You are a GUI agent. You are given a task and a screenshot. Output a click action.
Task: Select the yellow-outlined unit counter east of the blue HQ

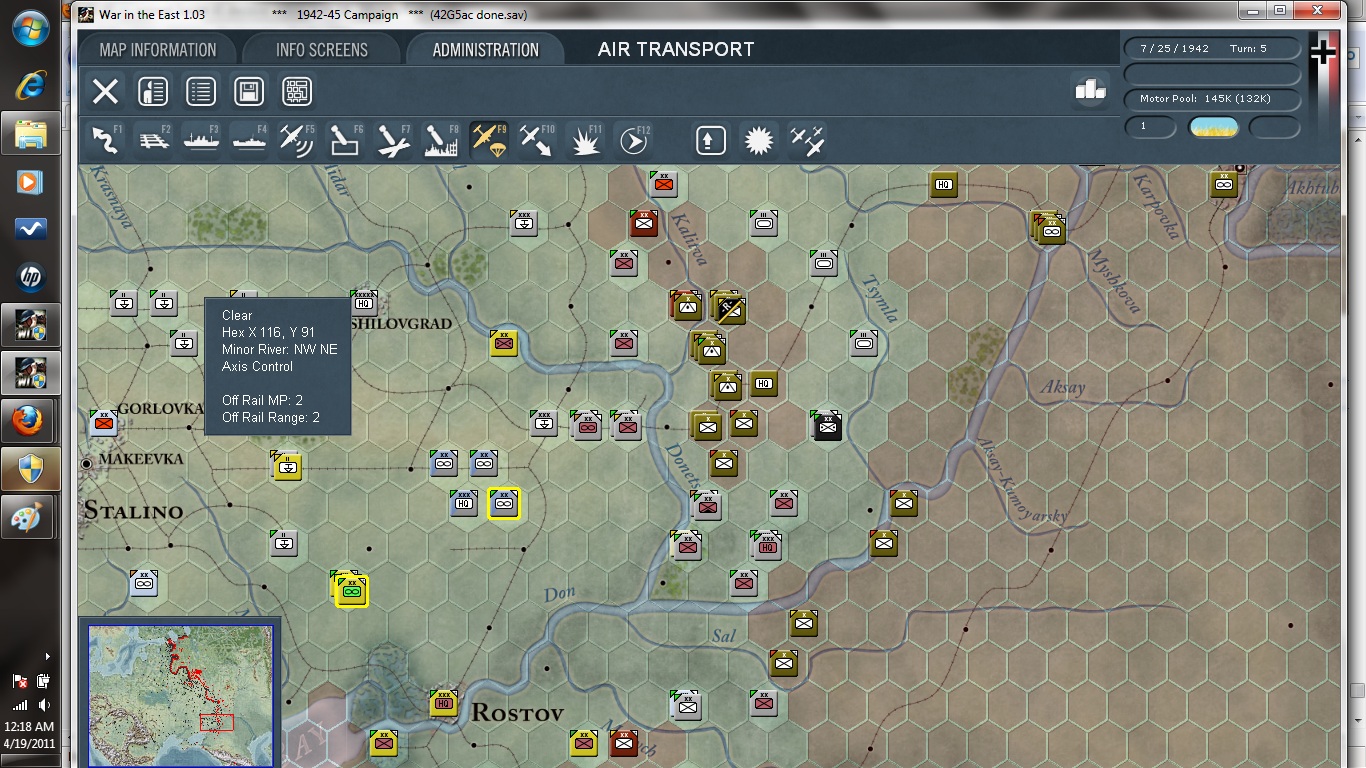click(x=504, y=504)
